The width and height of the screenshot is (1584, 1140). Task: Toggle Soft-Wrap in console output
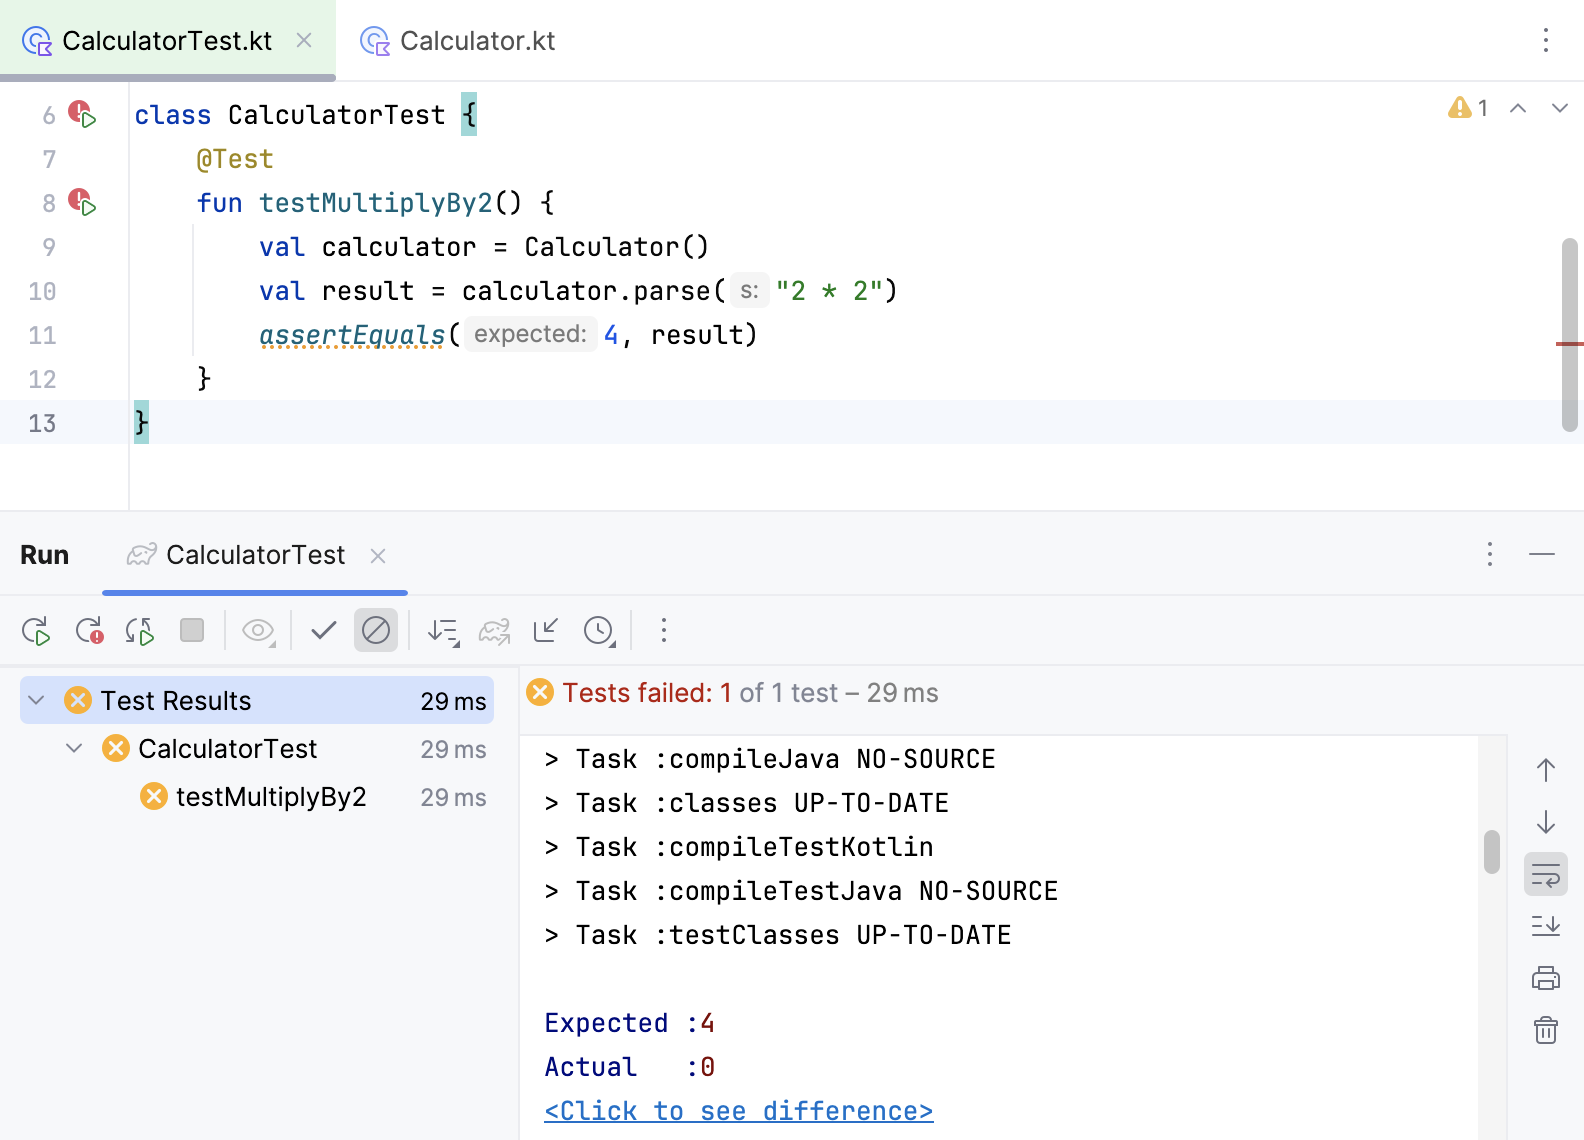pyautogui.click(x=1545, y=875)
